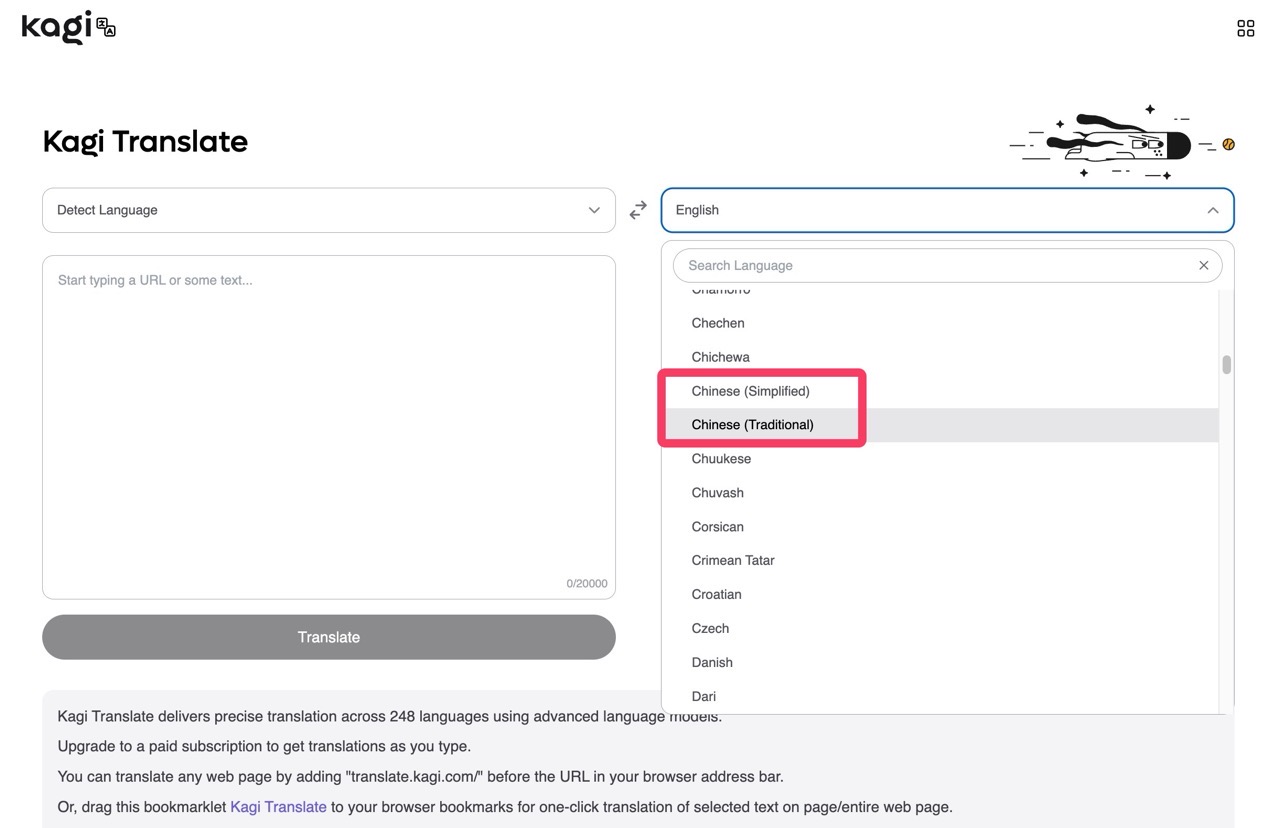Click the Kagi dog mascot illustration
Screen dimensions: 1280x828
click(1122, 143)
